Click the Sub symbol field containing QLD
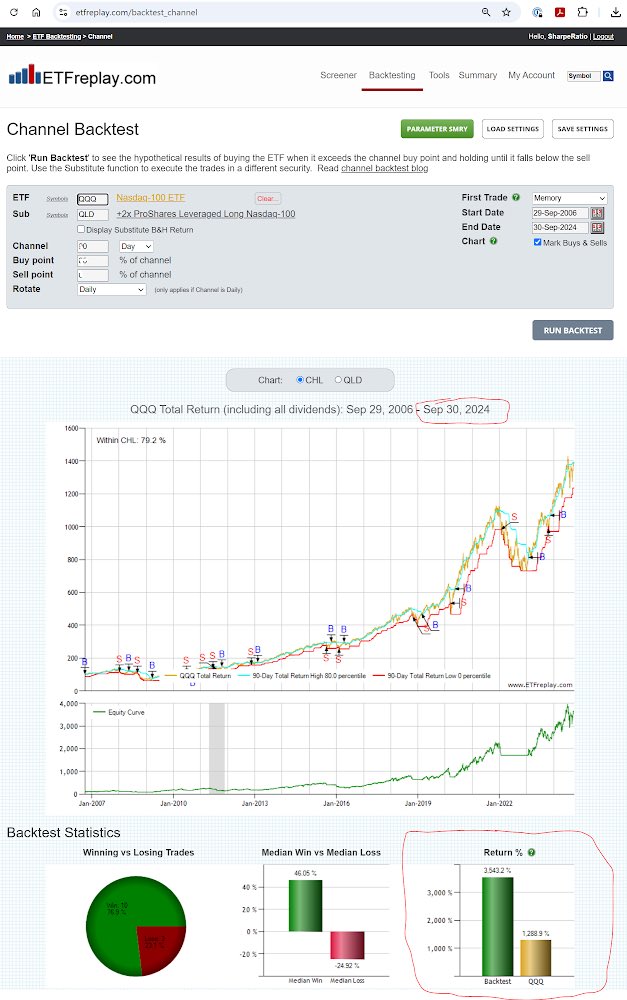This screenshot has width=627, height=1000. point(92,214)
